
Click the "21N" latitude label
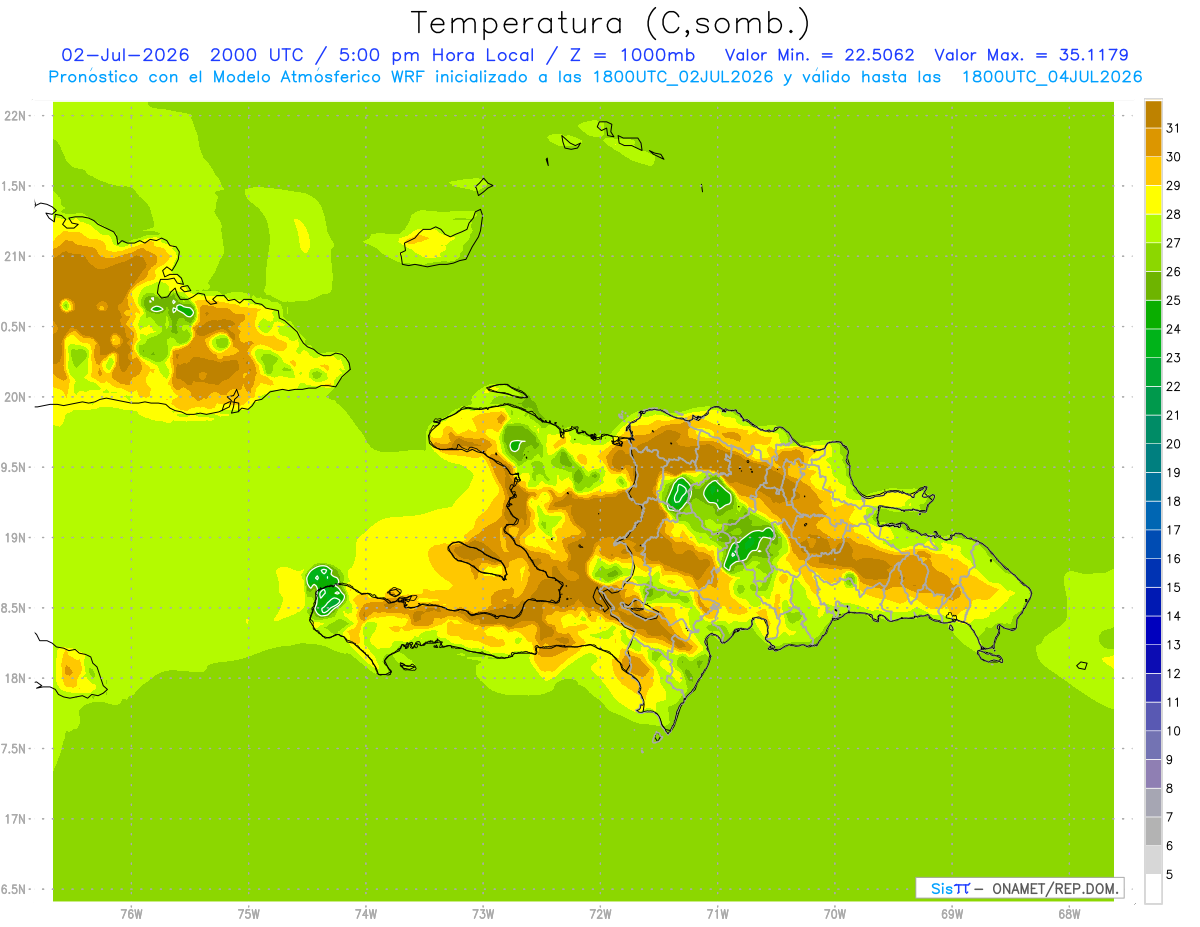pyautogui.click(x=15, y=257)
